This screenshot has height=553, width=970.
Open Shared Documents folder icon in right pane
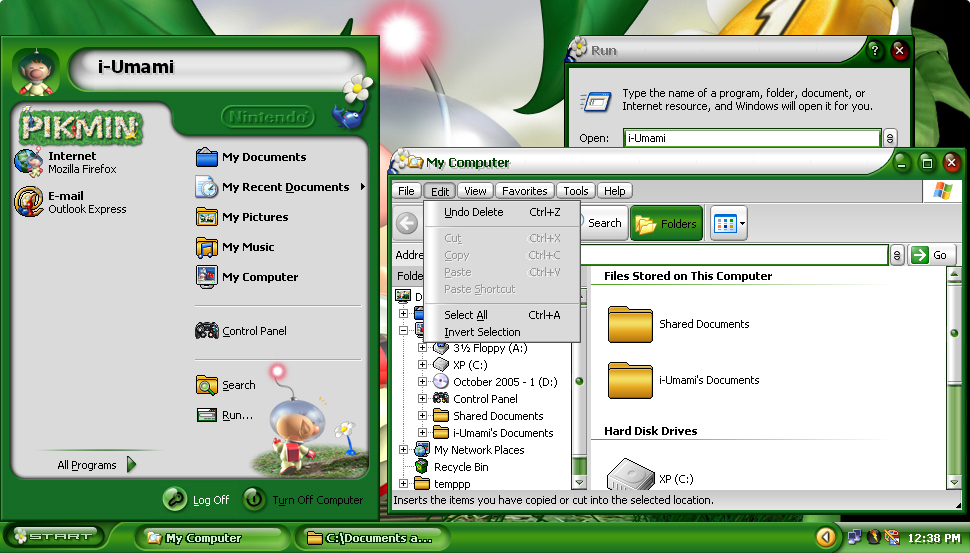pyautogui.click(x=630, y=324)
